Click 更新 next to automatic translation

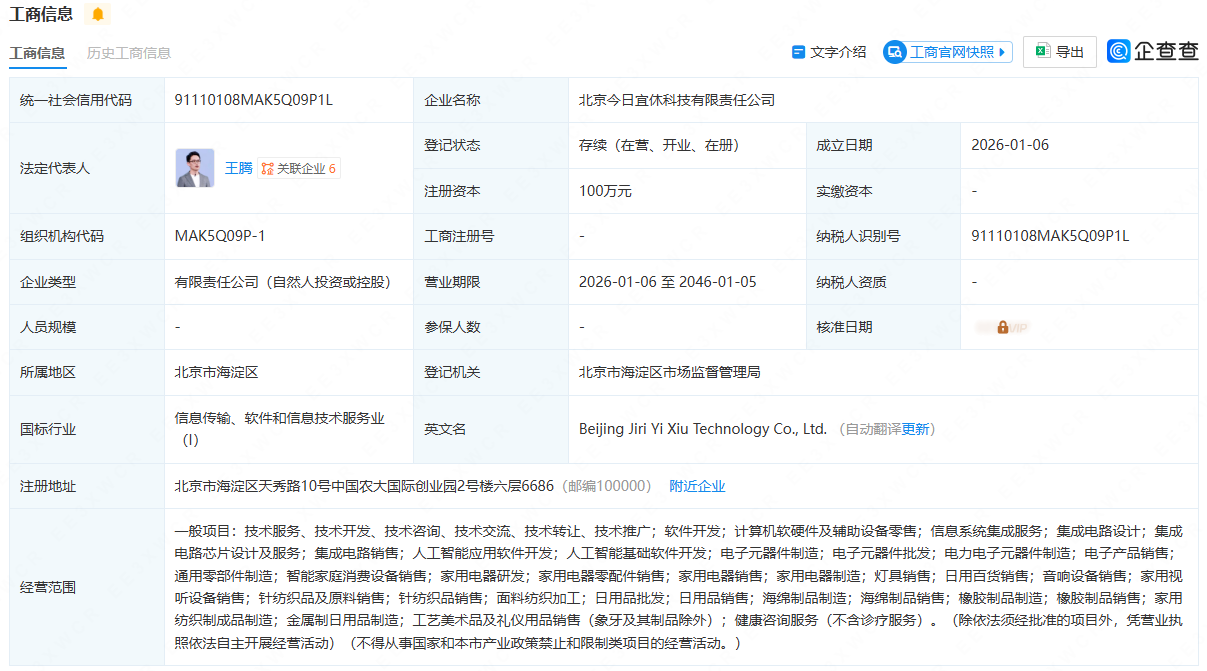pos(915,429)
